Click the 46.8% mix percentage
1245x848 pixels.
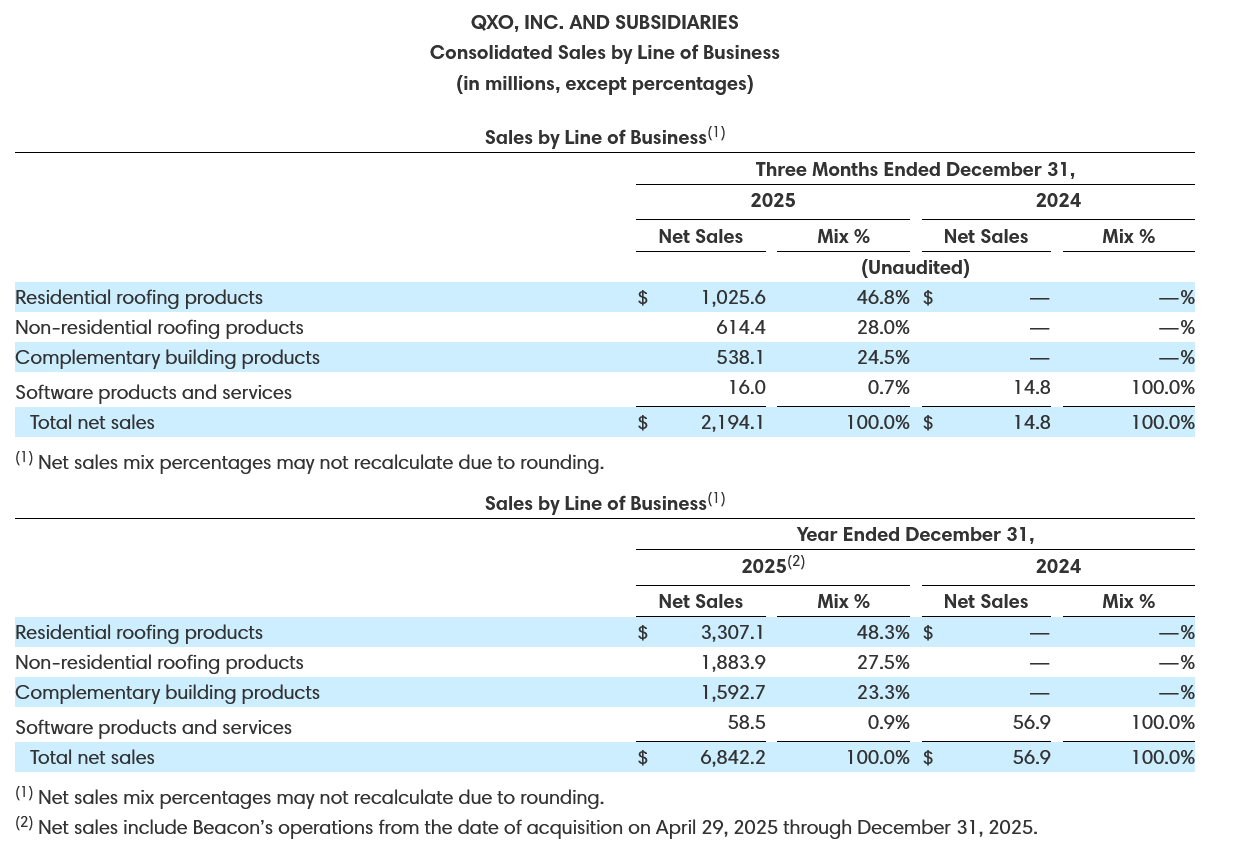(877, 297)
